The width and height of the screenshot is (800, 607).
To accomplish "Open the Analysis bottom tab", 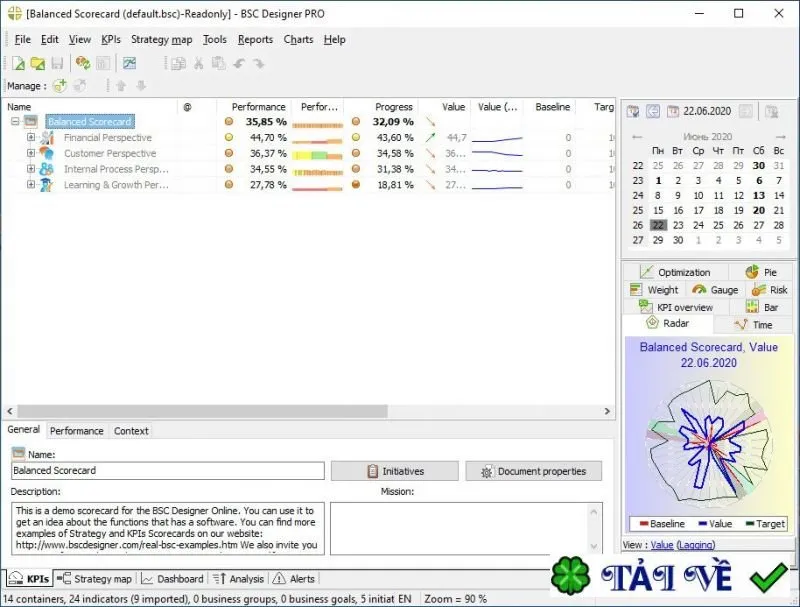I will tap(238, 579).
